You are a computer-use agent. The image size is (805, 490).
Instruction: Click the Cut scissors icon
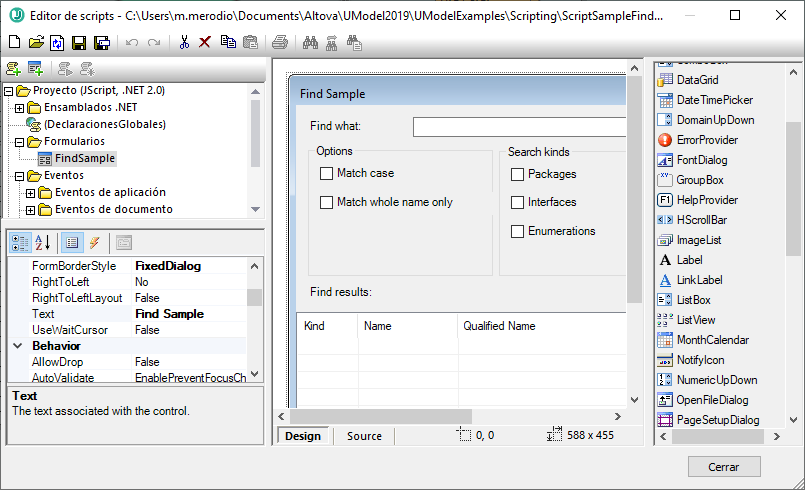(184, 42)
